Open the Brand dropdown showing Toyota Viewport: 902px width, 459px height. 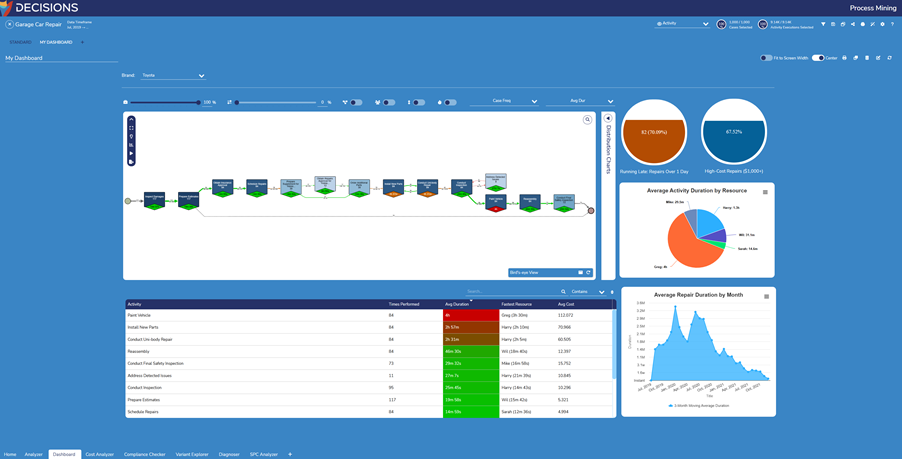click(173, 75)
